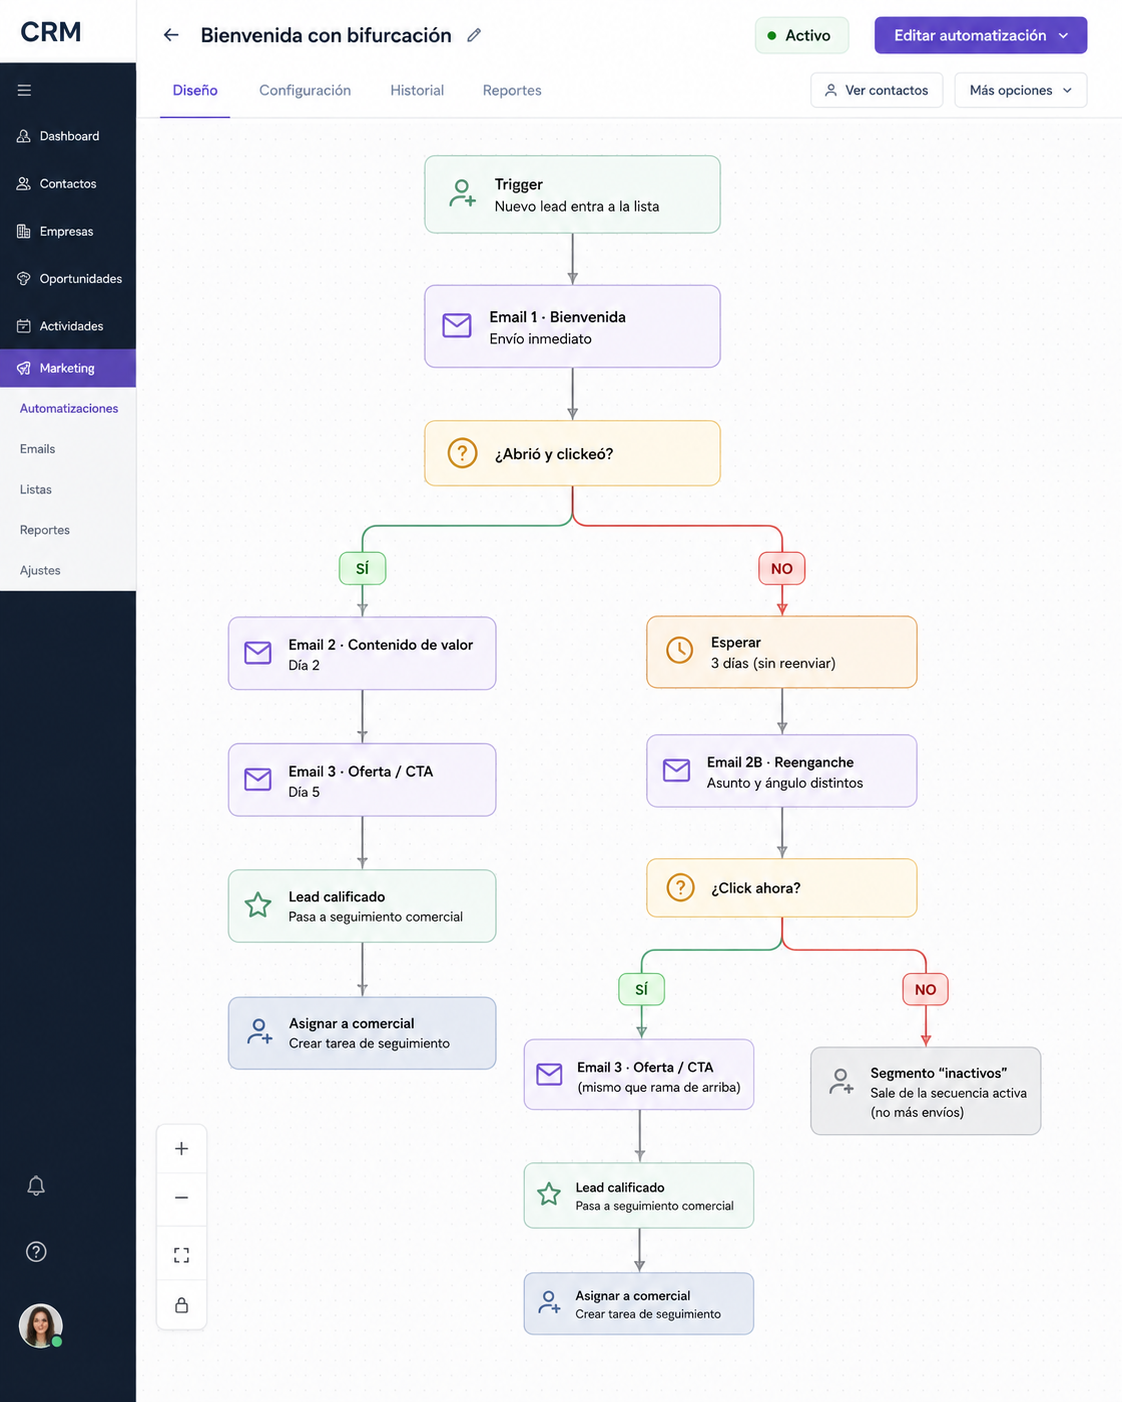
Task: Select 'Envío inmediato' text in Email 1
Action: 541,339
